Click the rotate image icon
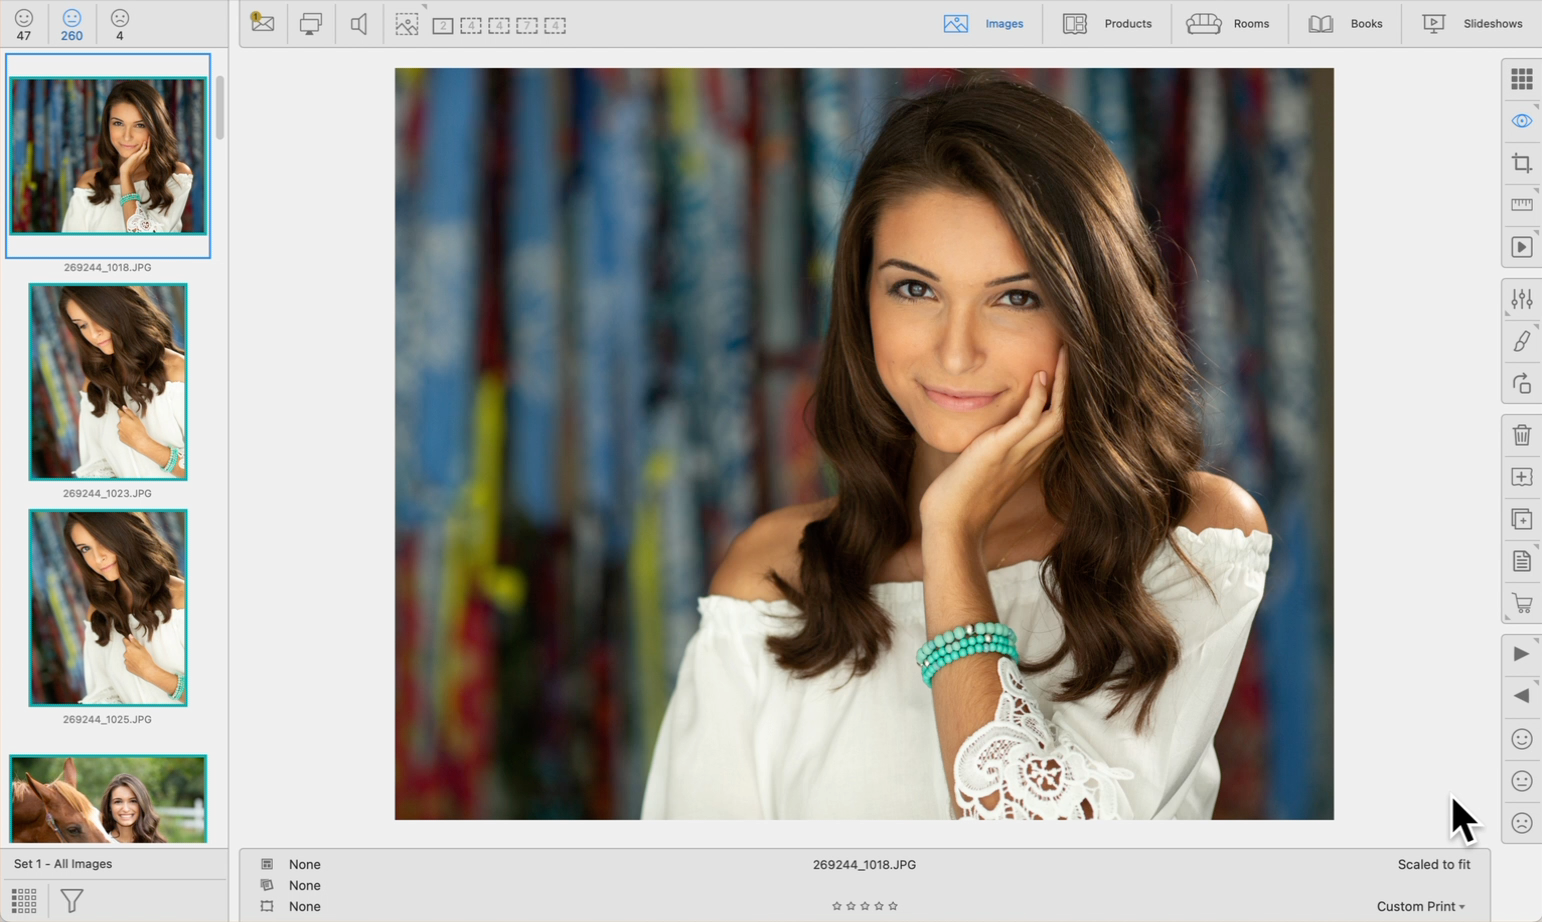 pyautogui.click(x=1521, y=384)
